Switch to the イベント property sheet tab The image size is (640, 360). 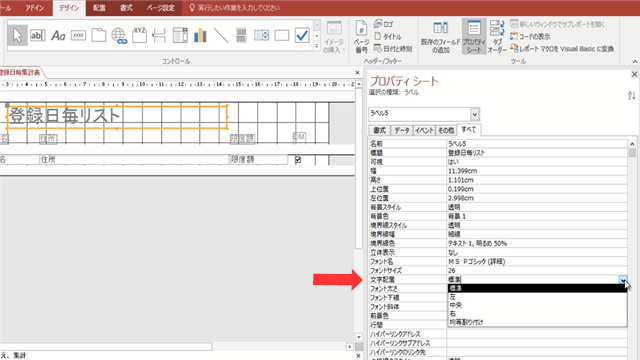tap(424, 130)
